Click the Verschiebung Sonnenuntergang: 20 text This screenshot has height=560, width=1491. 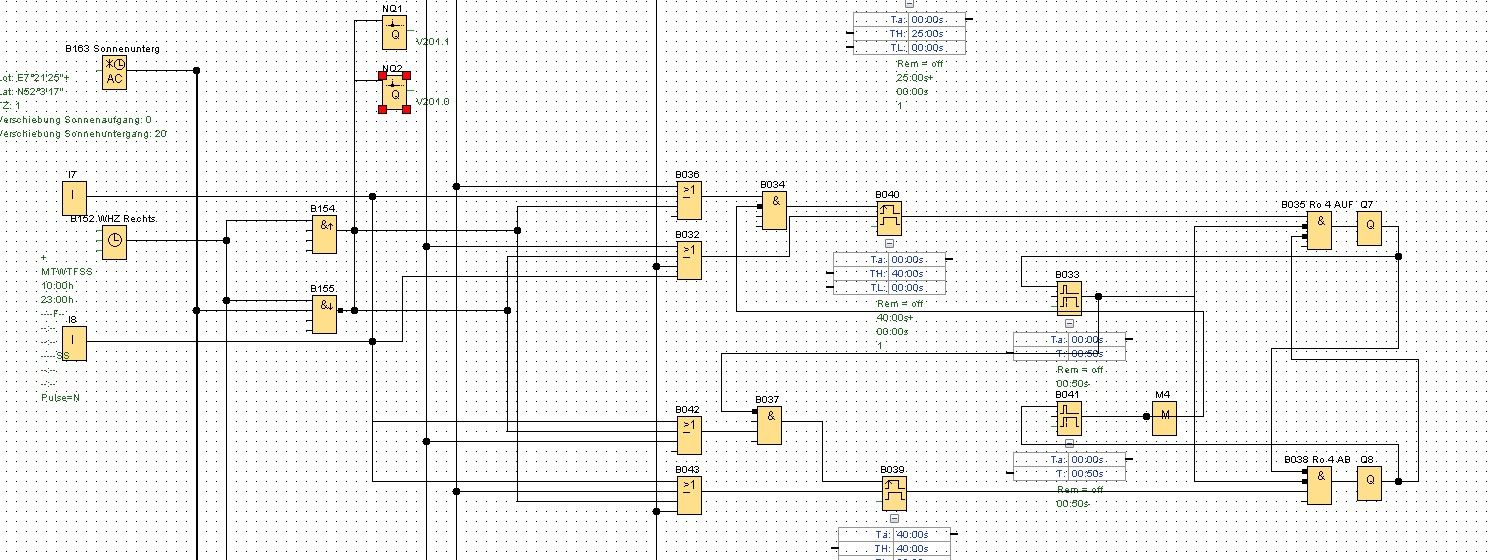point(83,133)
